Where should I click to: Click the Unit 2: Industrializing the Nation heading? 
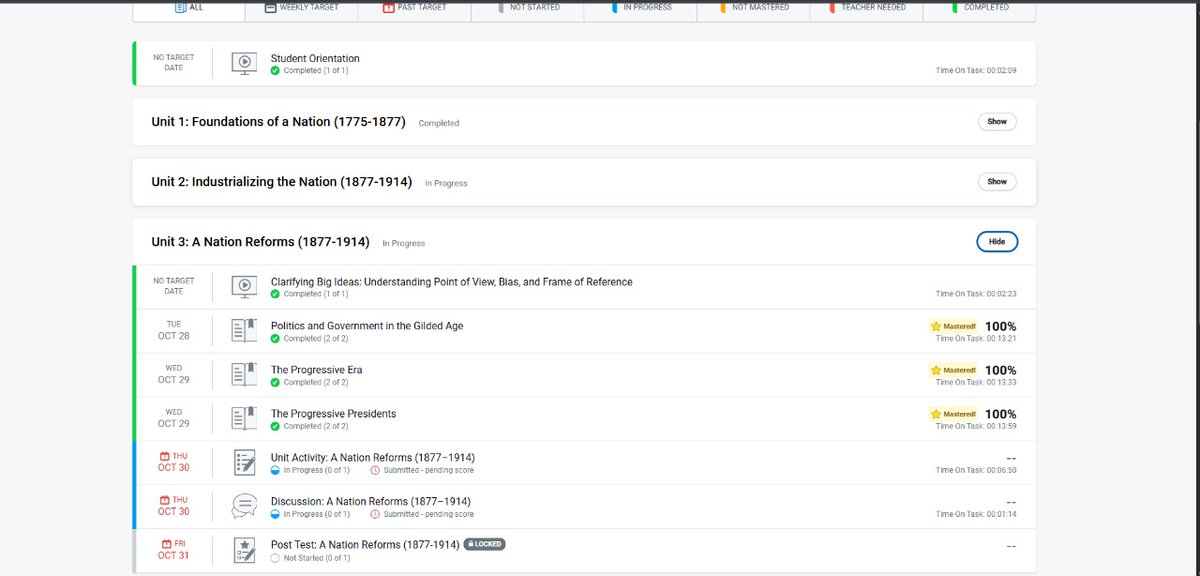tap(281, 182)
